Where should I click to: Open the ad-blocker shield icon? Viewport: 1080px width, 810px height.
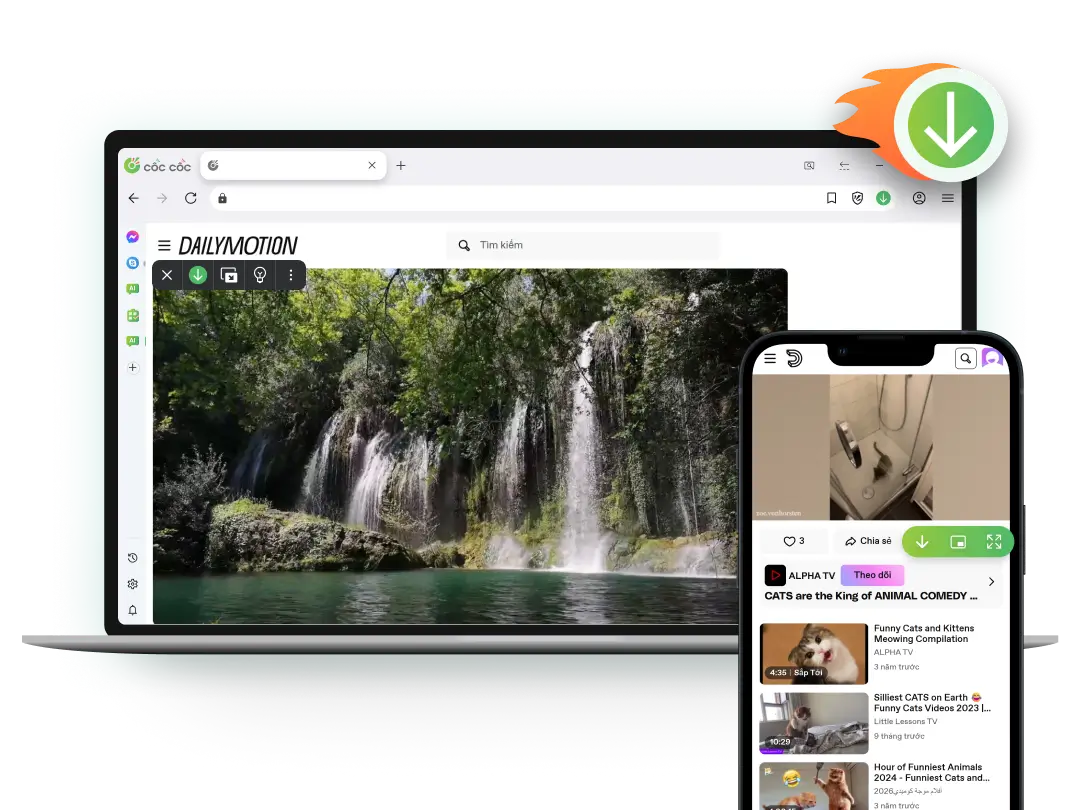(x=857, y=198)
